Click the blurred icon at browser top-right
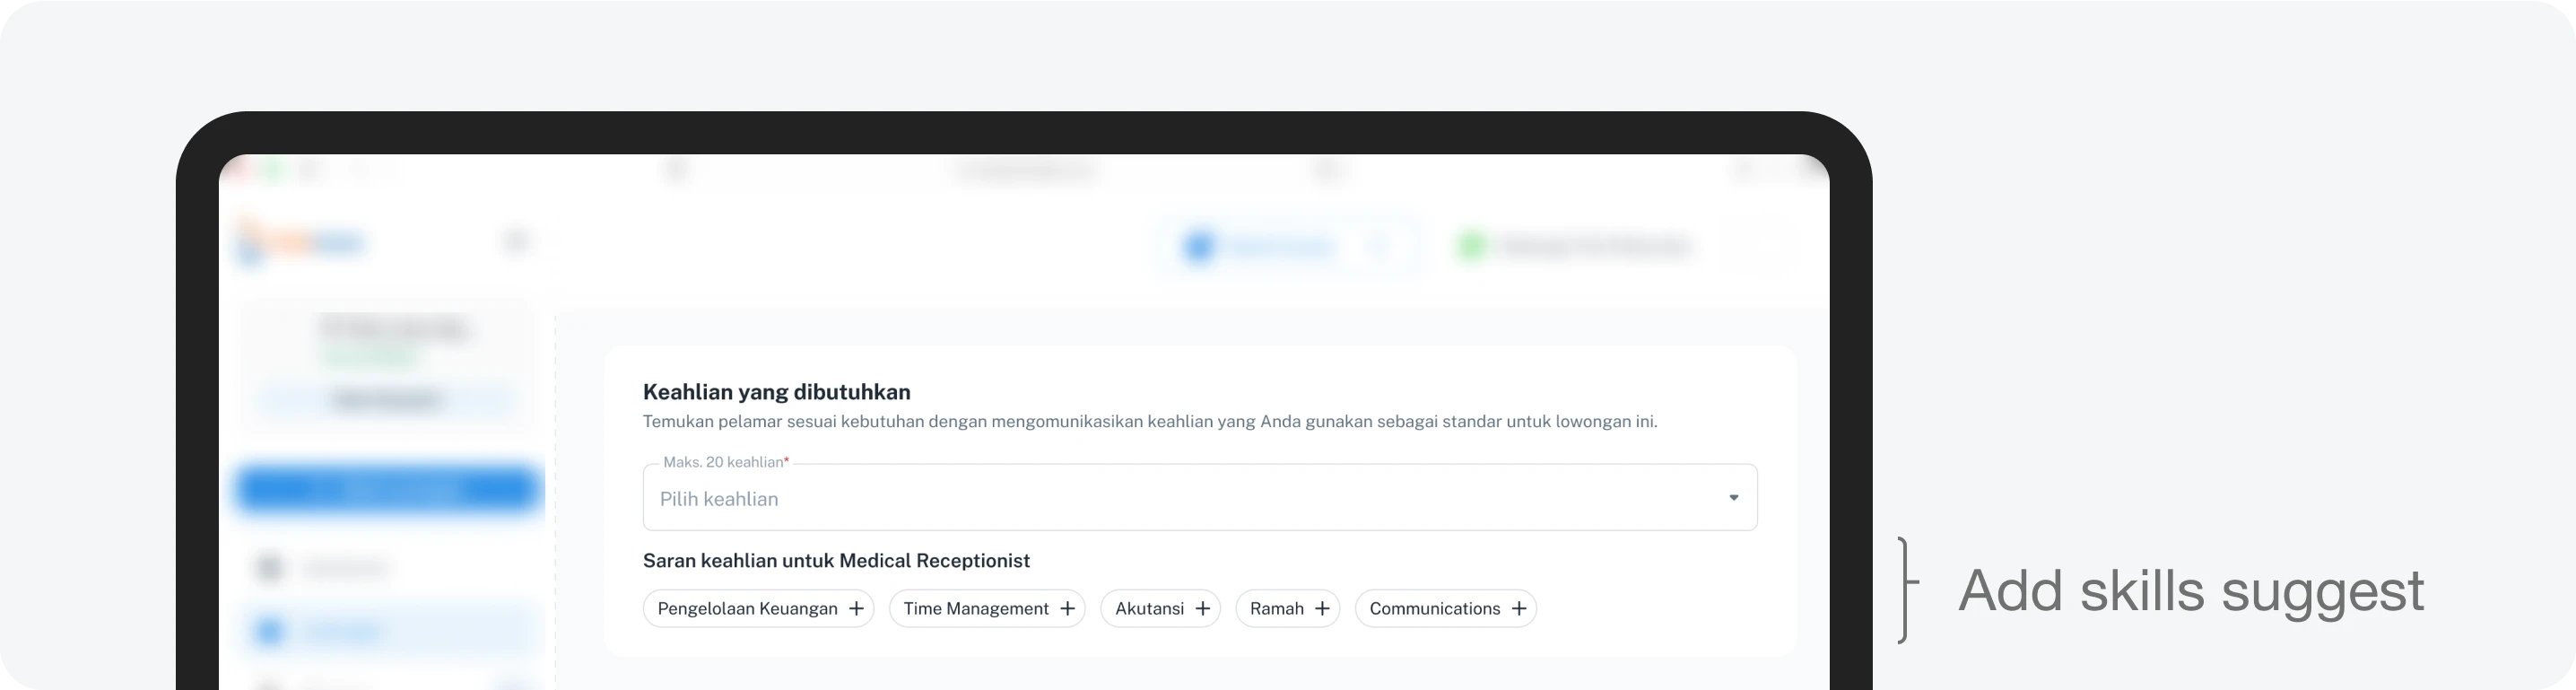Viewport: 2576px width, 690px height. coord(1809,170)
